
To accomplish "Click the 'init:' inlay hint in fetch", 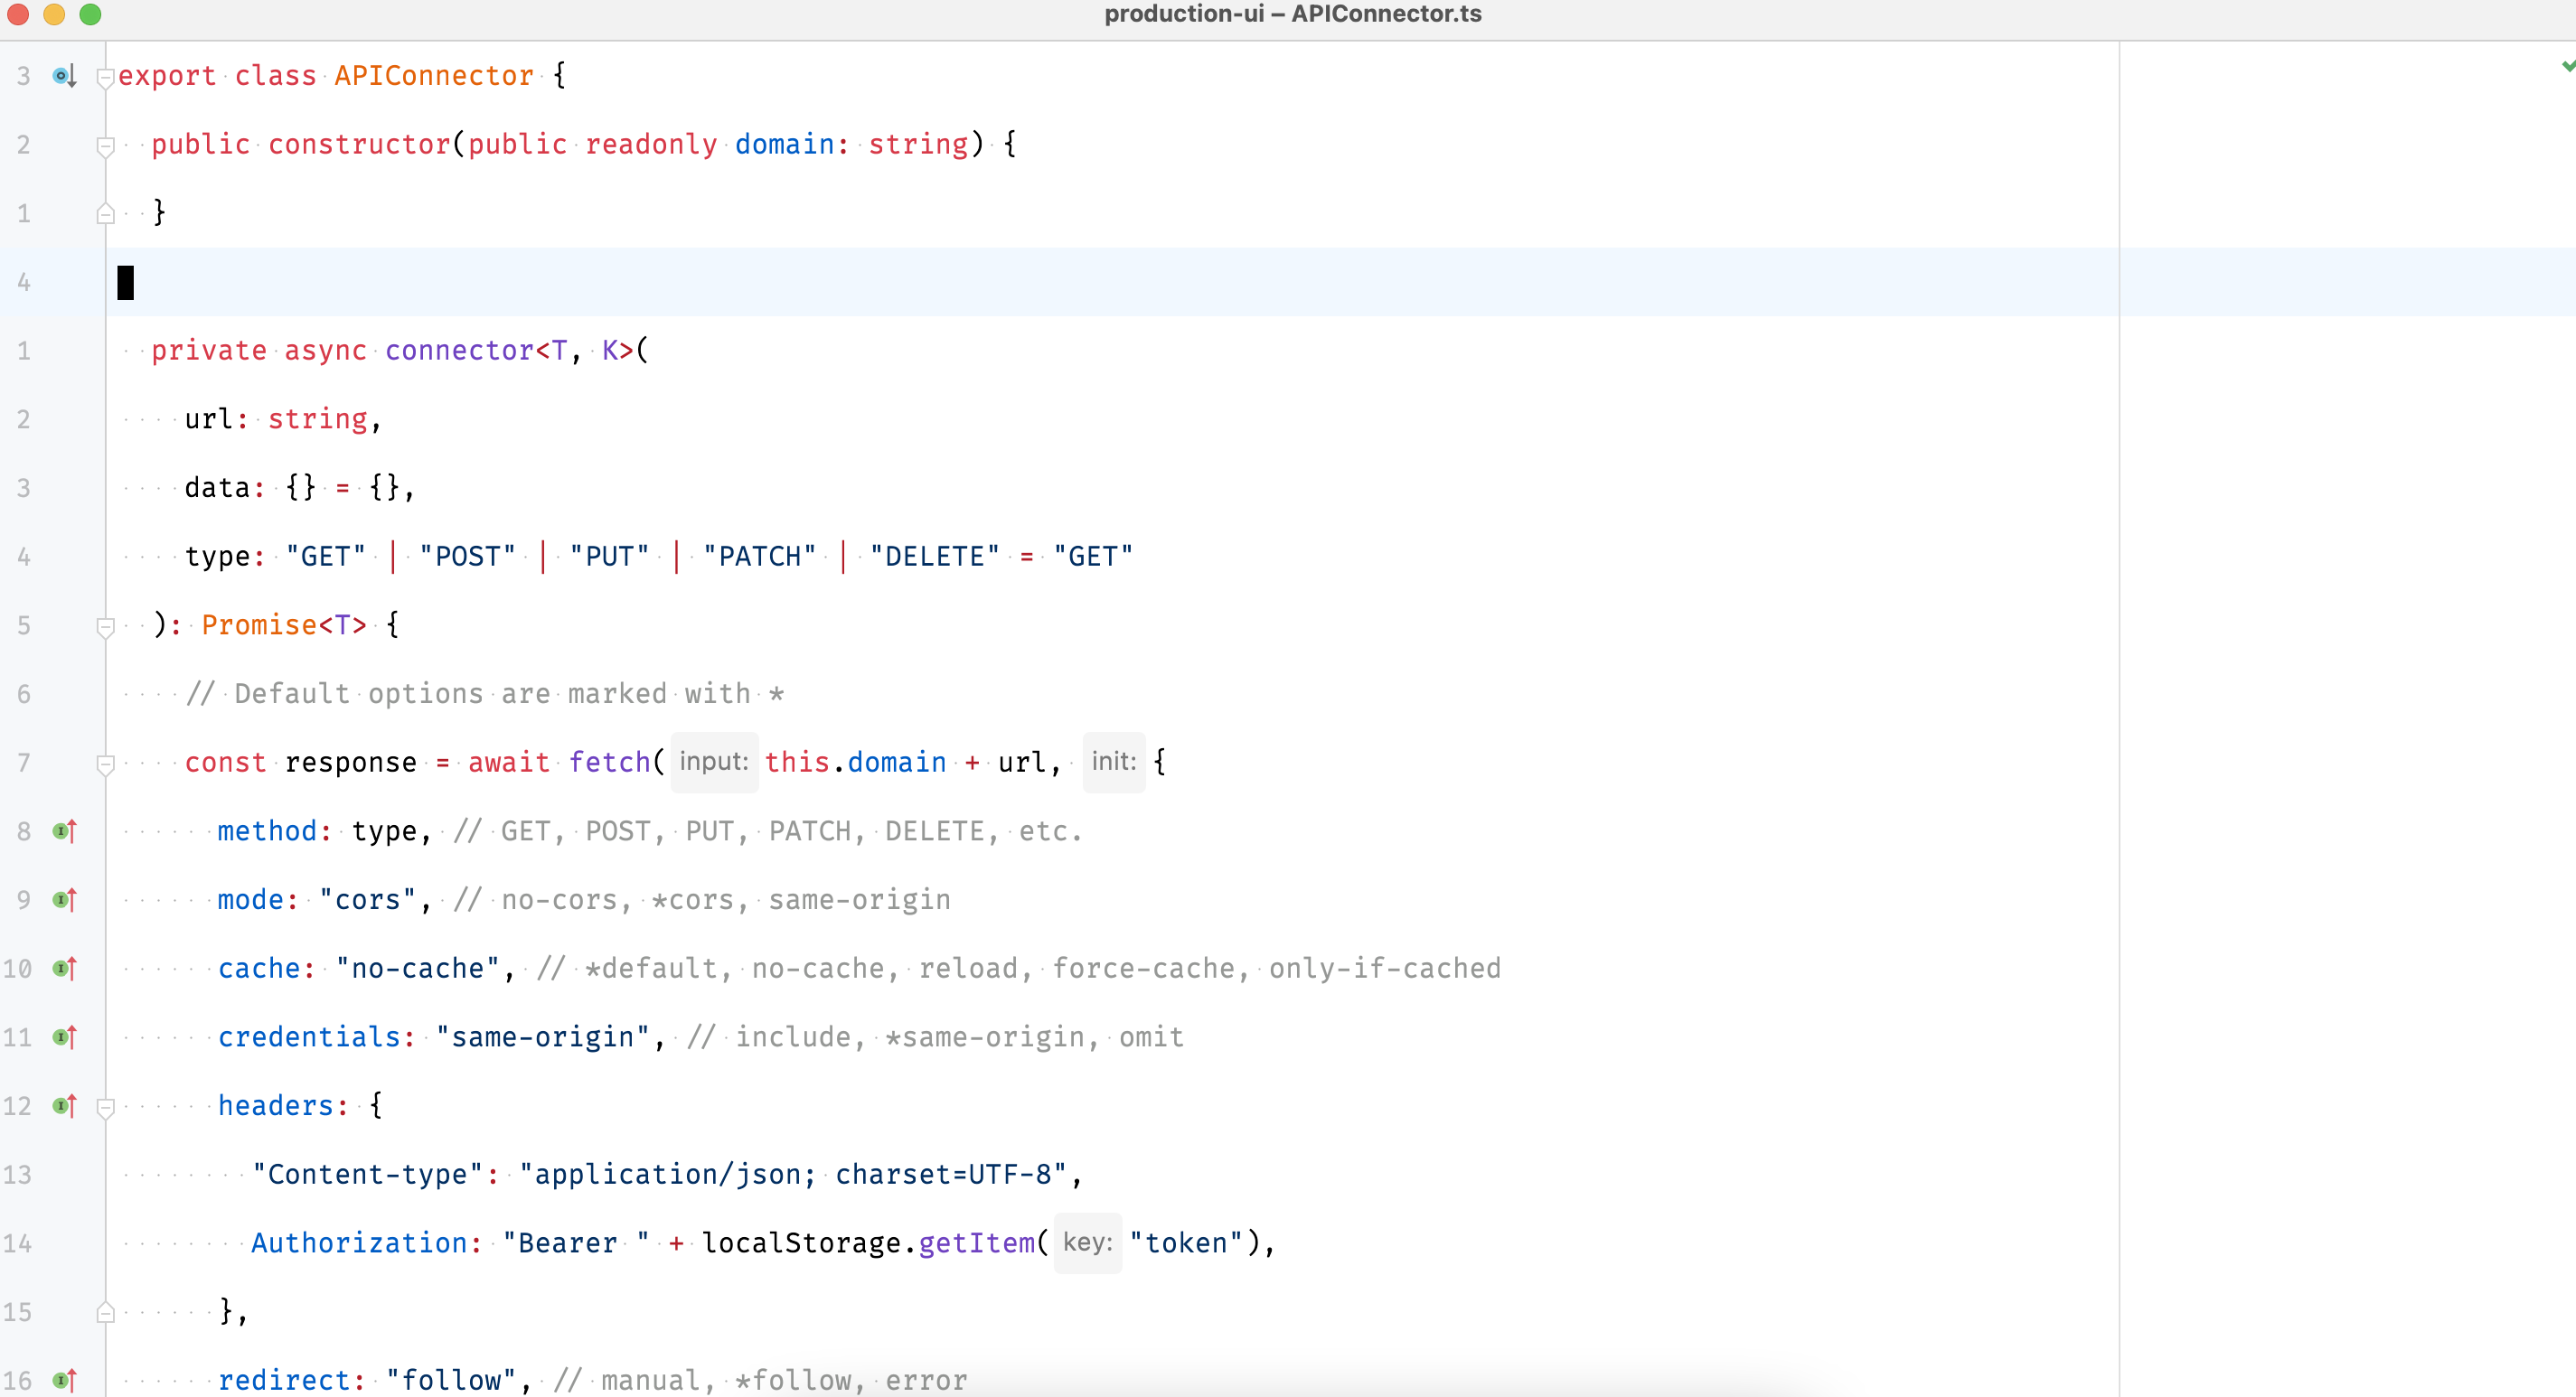I will tap(1113, 762).
